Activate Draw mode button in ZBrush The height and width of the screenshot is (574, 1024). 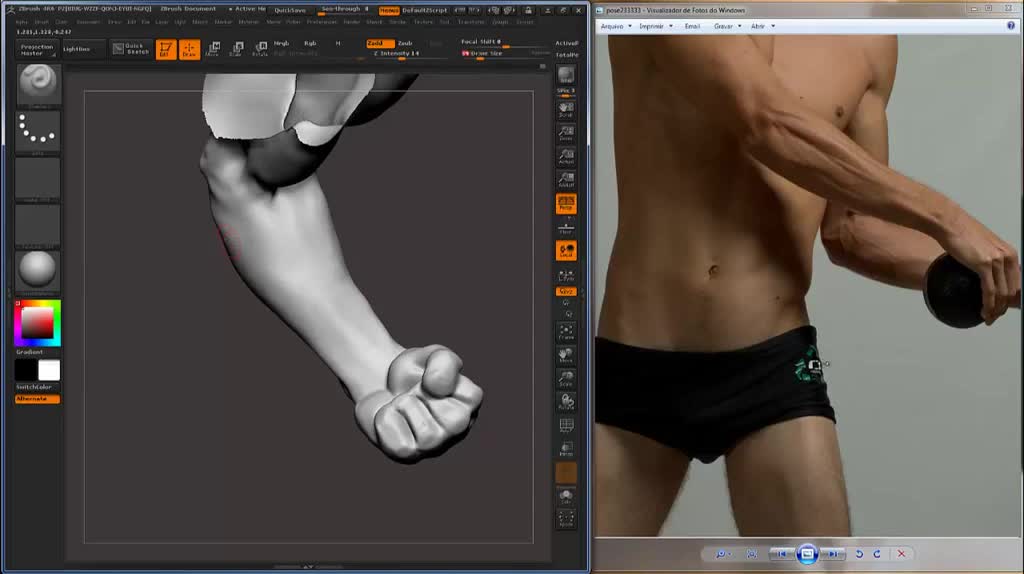[x=189, y=50]
